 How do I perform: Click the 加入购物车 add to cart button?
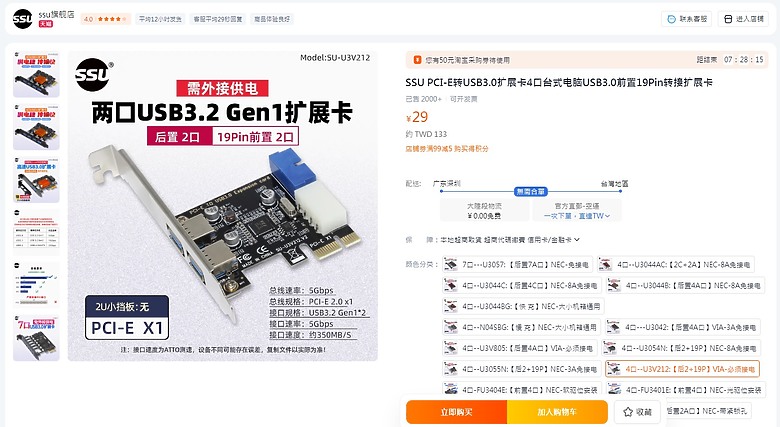557,412
